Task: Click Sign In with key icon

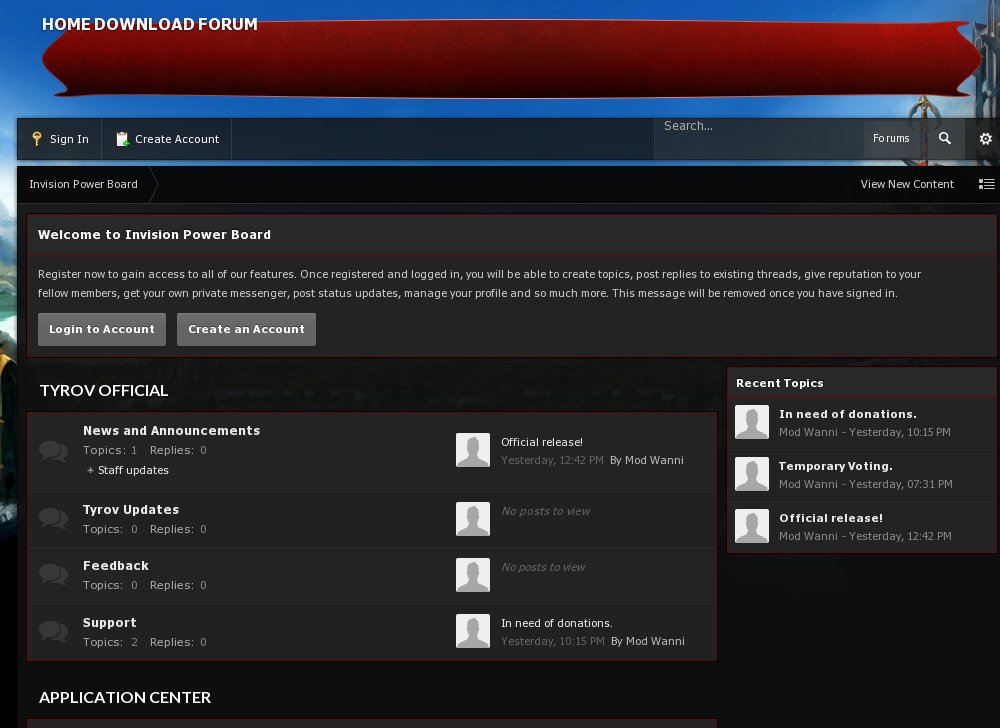Action: click(x=60, y=139)
